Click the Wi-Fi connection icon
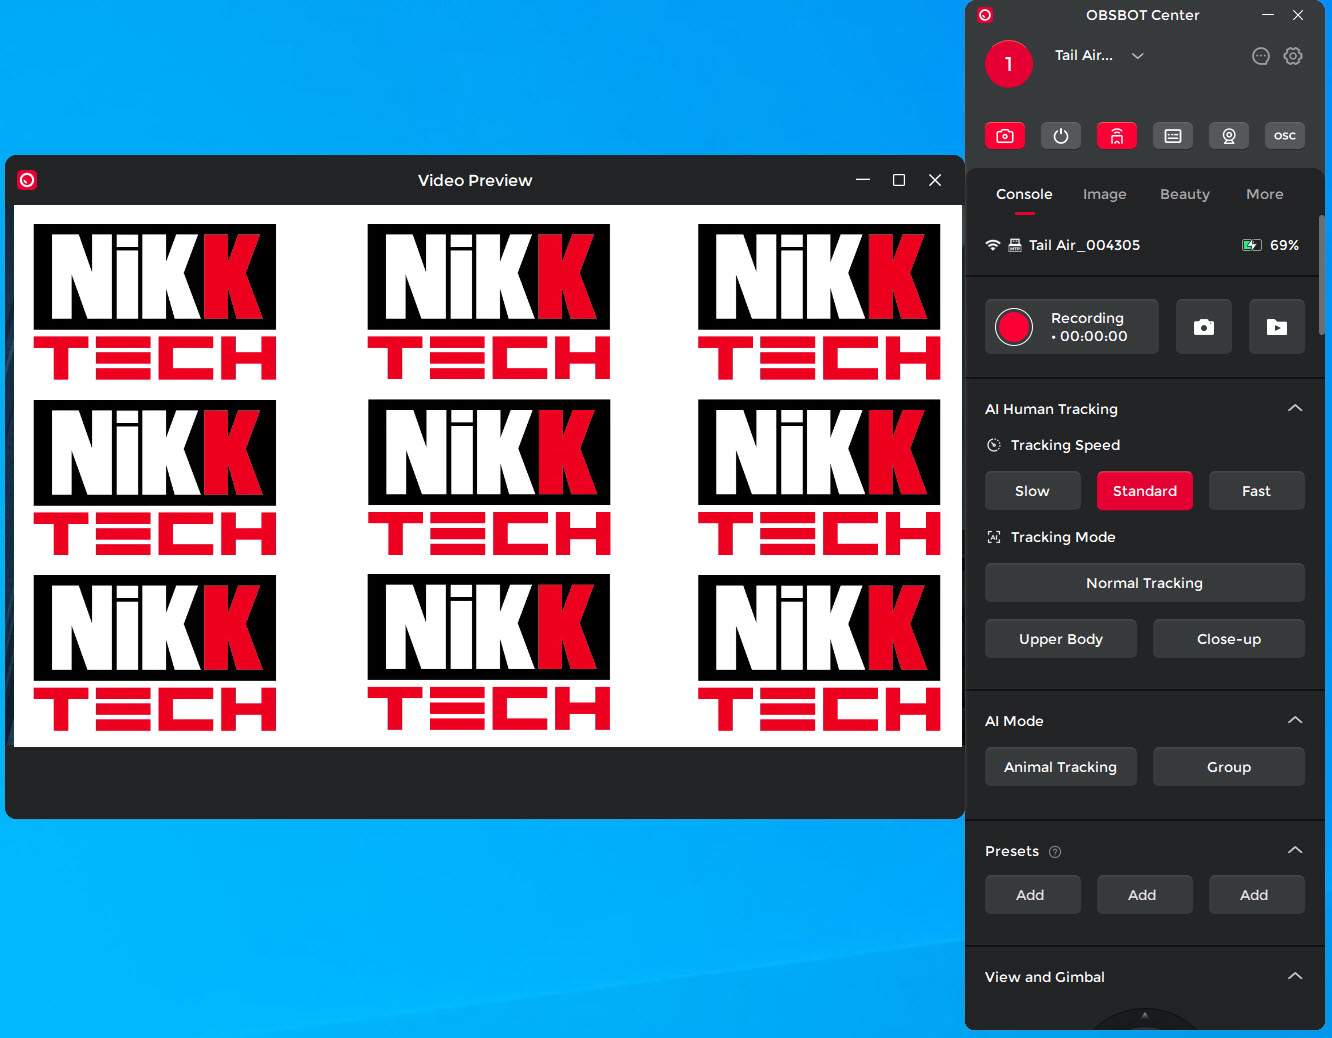1332x1038 pixels. click(x=993, y=245)
